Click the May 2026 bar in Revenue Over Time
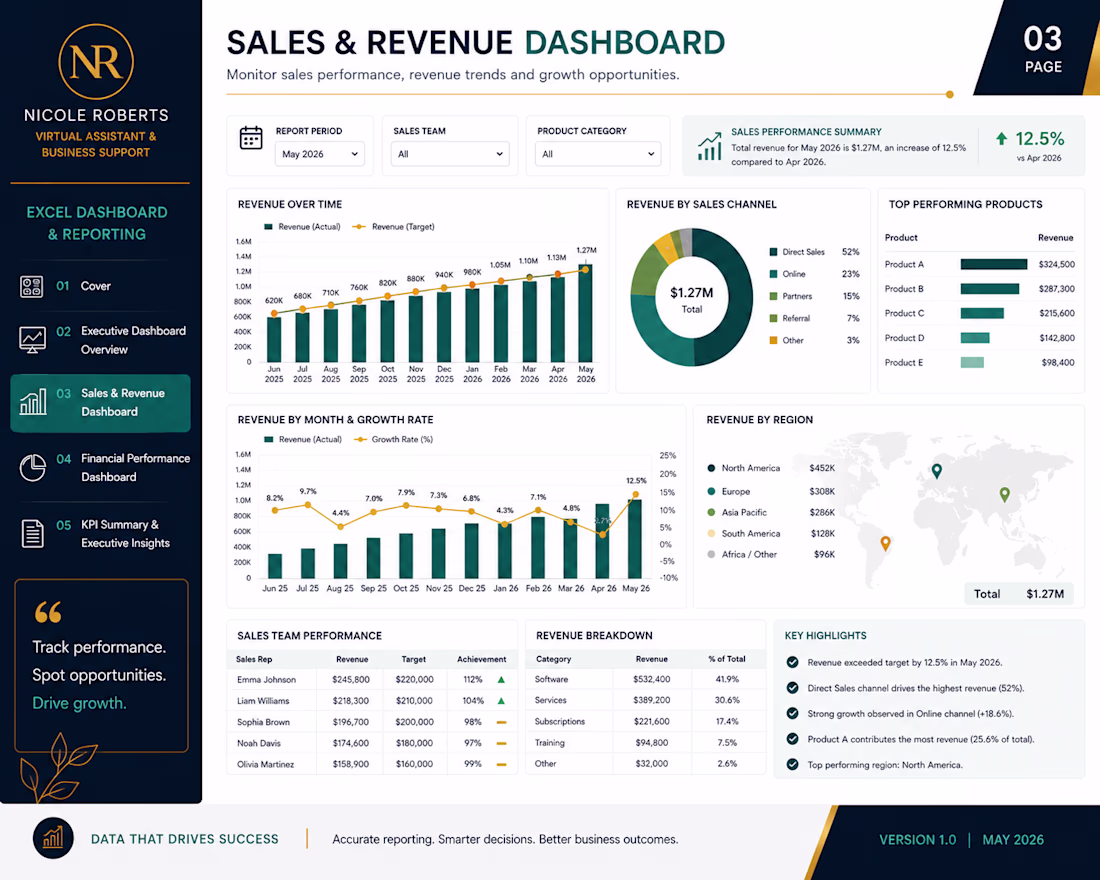 [585, 313]
